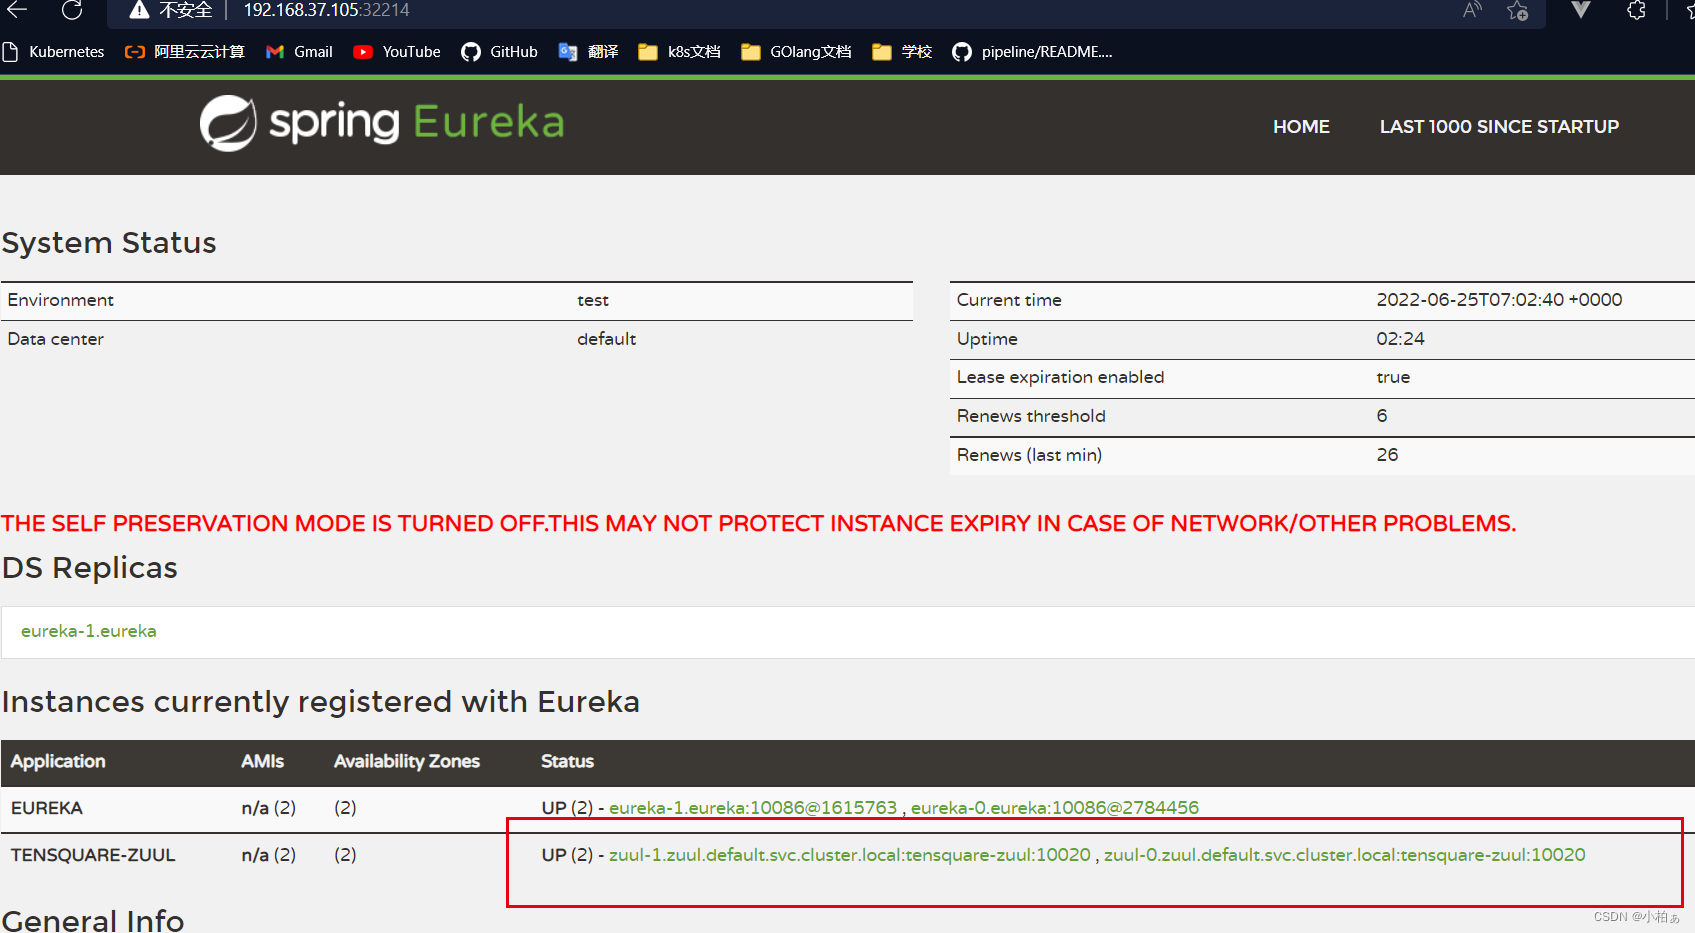Click the Lease expiration enabled label
Image resolution: width=1695 pixels, height=933 pixels.
(x=1060, y=377)
